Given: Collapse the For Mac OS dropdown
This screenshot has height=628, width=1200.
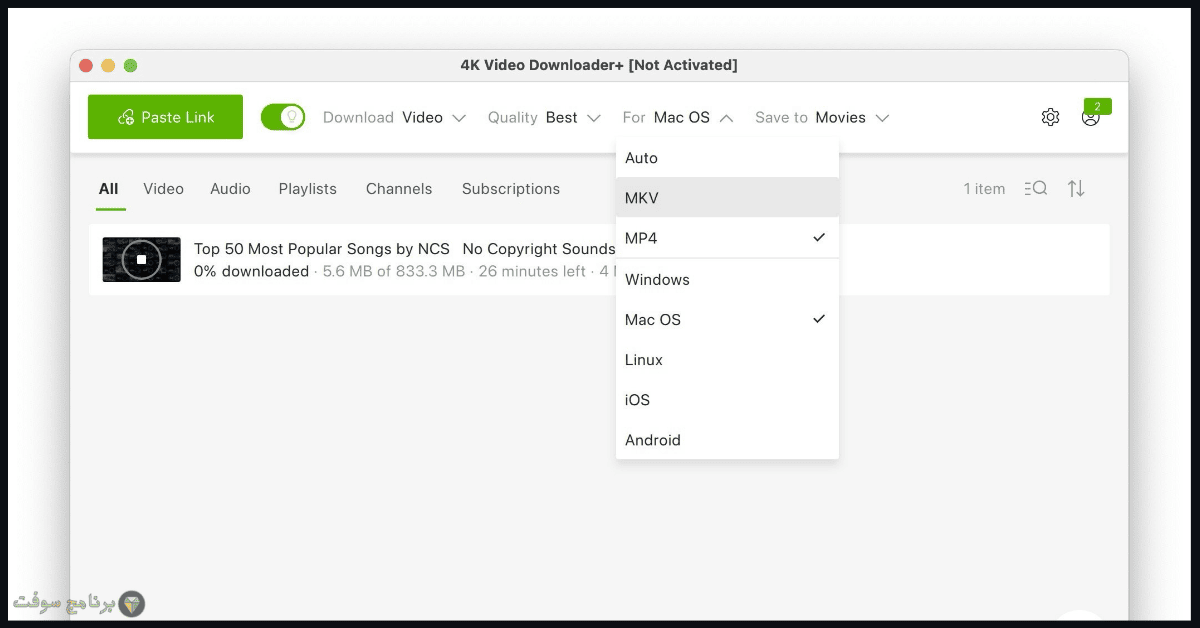Looking at the screenshot, I should [x=678, y=117].
